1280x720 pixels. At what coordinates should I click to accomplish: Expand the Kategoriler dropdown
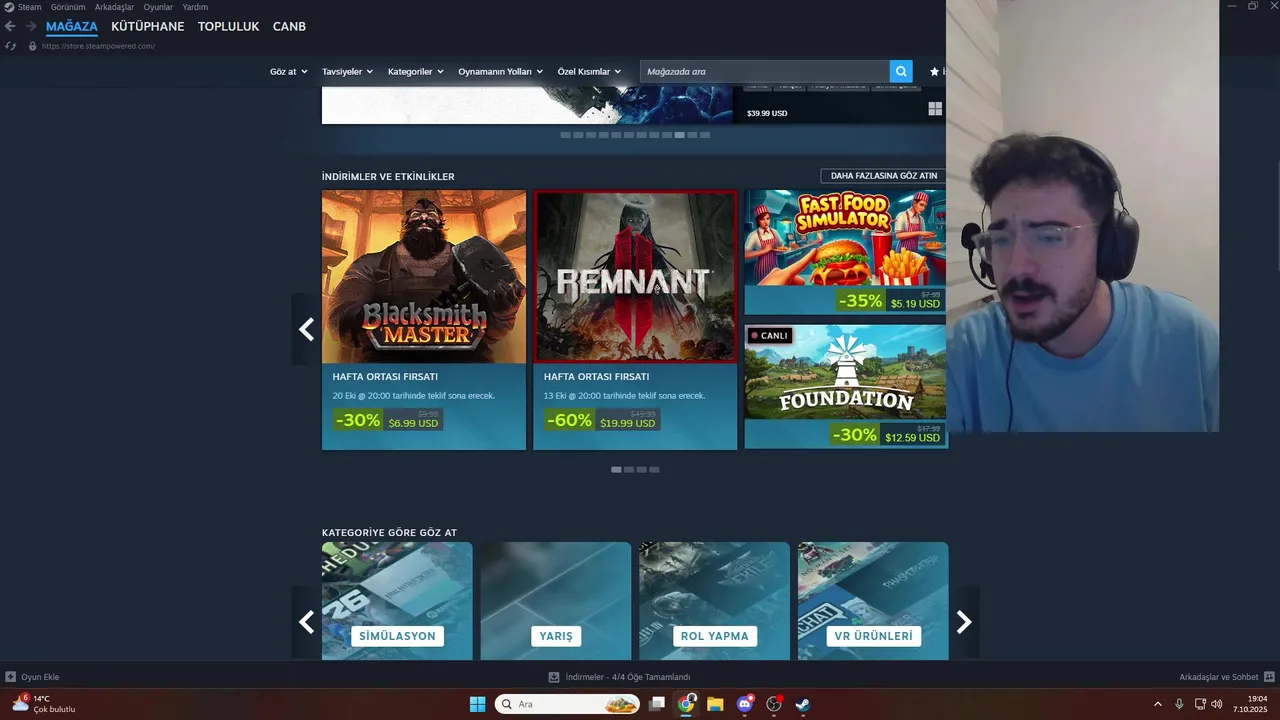[415, 71]
